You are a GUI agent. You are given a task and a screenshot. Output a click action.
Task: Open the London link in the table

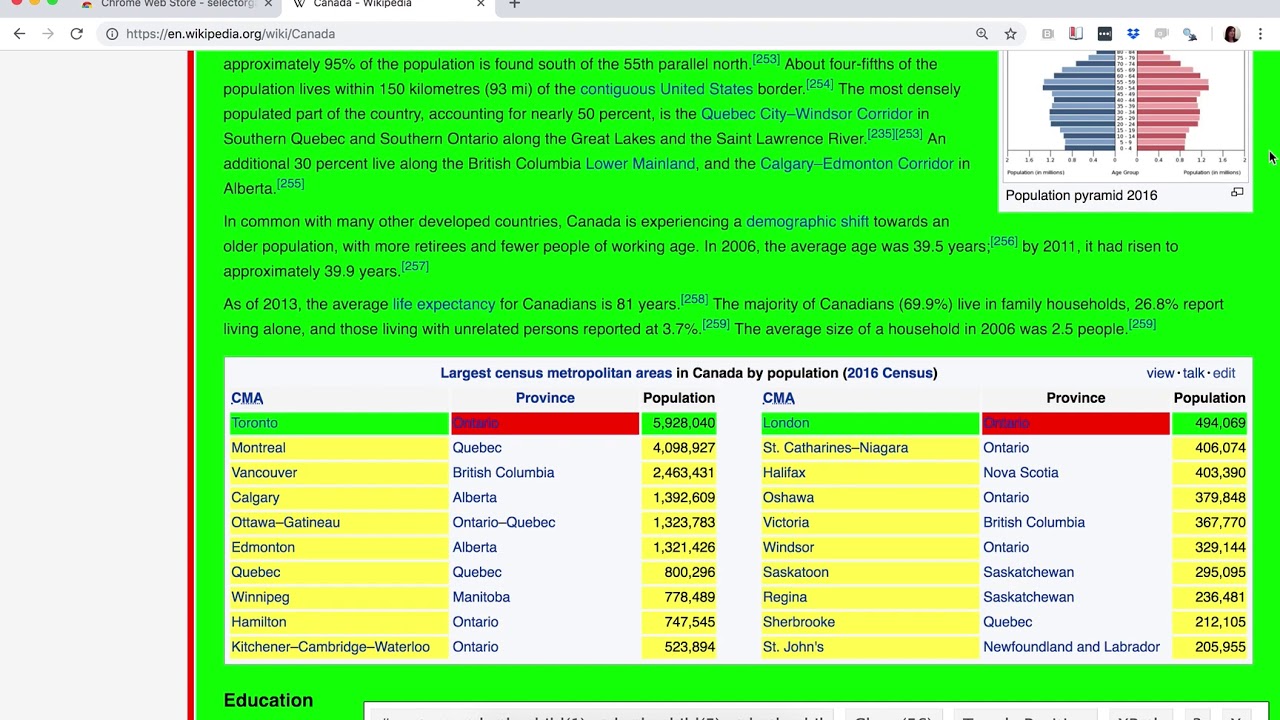click(786, 423)
